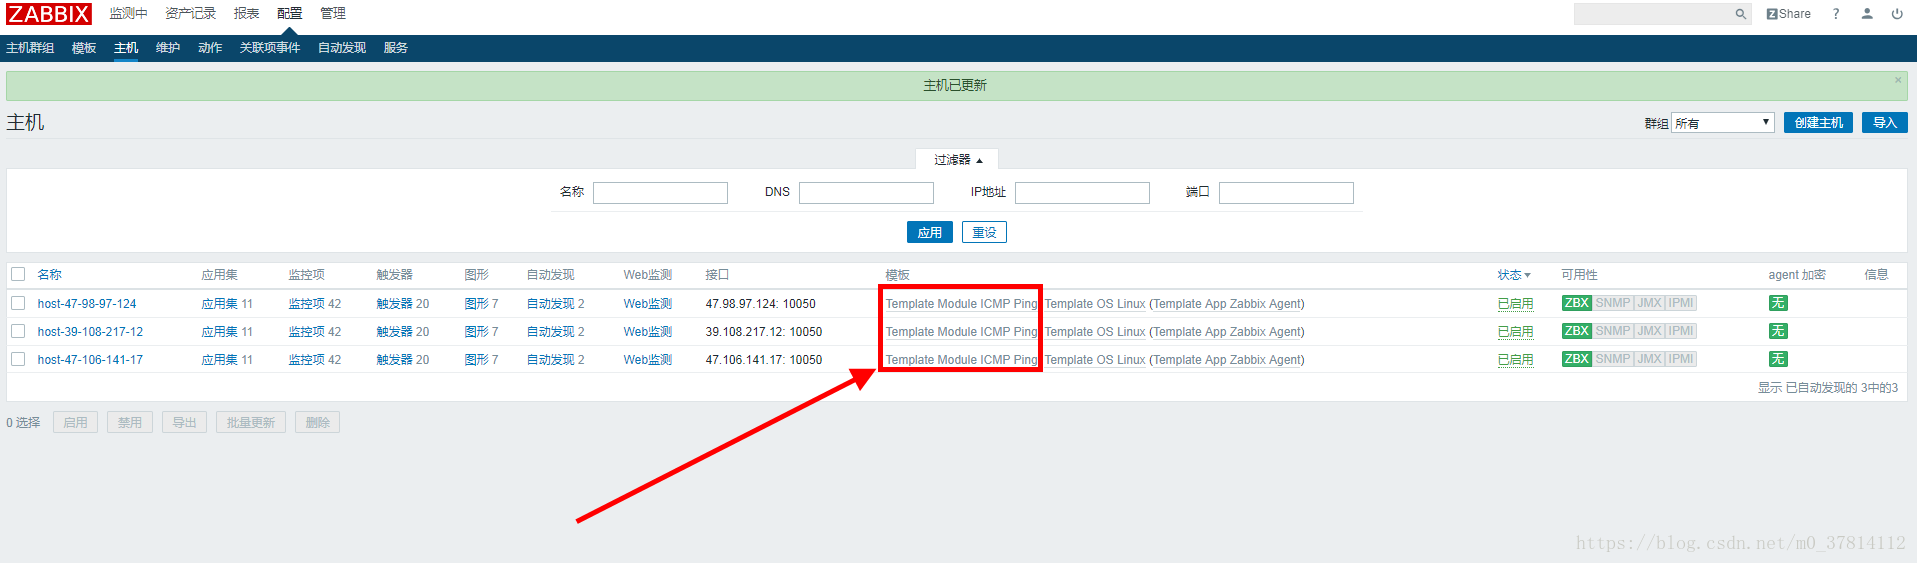Image resolution: width=1917 pixels, height=563 pixels.
Task: Collapse the 过滤器 filter panel
Action: coord(957,160)
